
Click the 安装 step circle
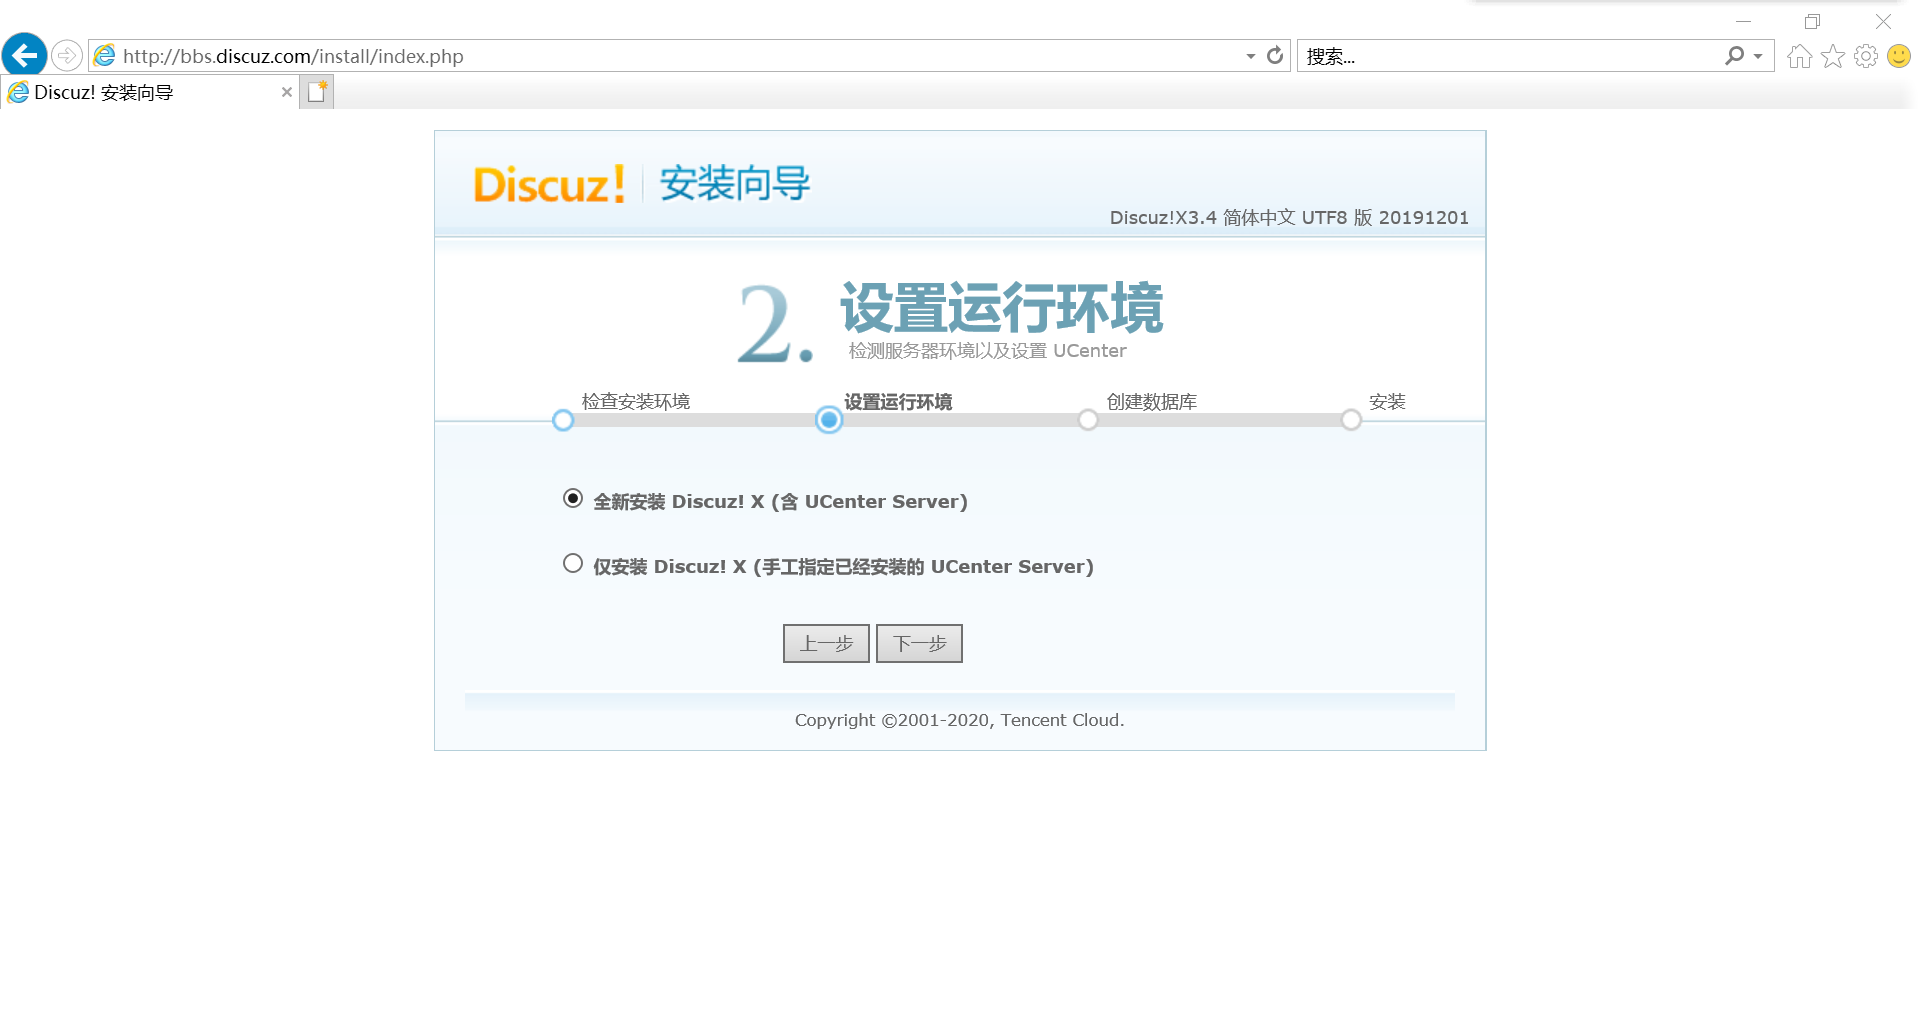(1351, 420)
